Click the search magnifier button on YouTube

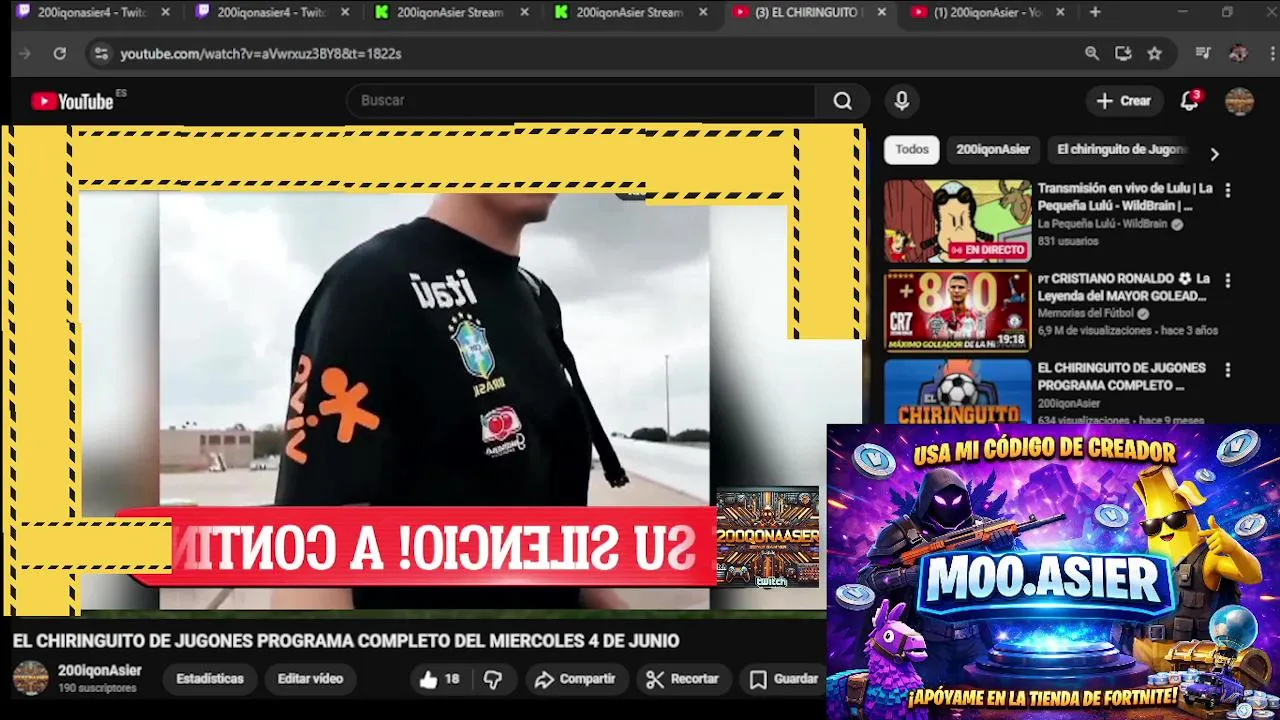[x=842, y=101]
